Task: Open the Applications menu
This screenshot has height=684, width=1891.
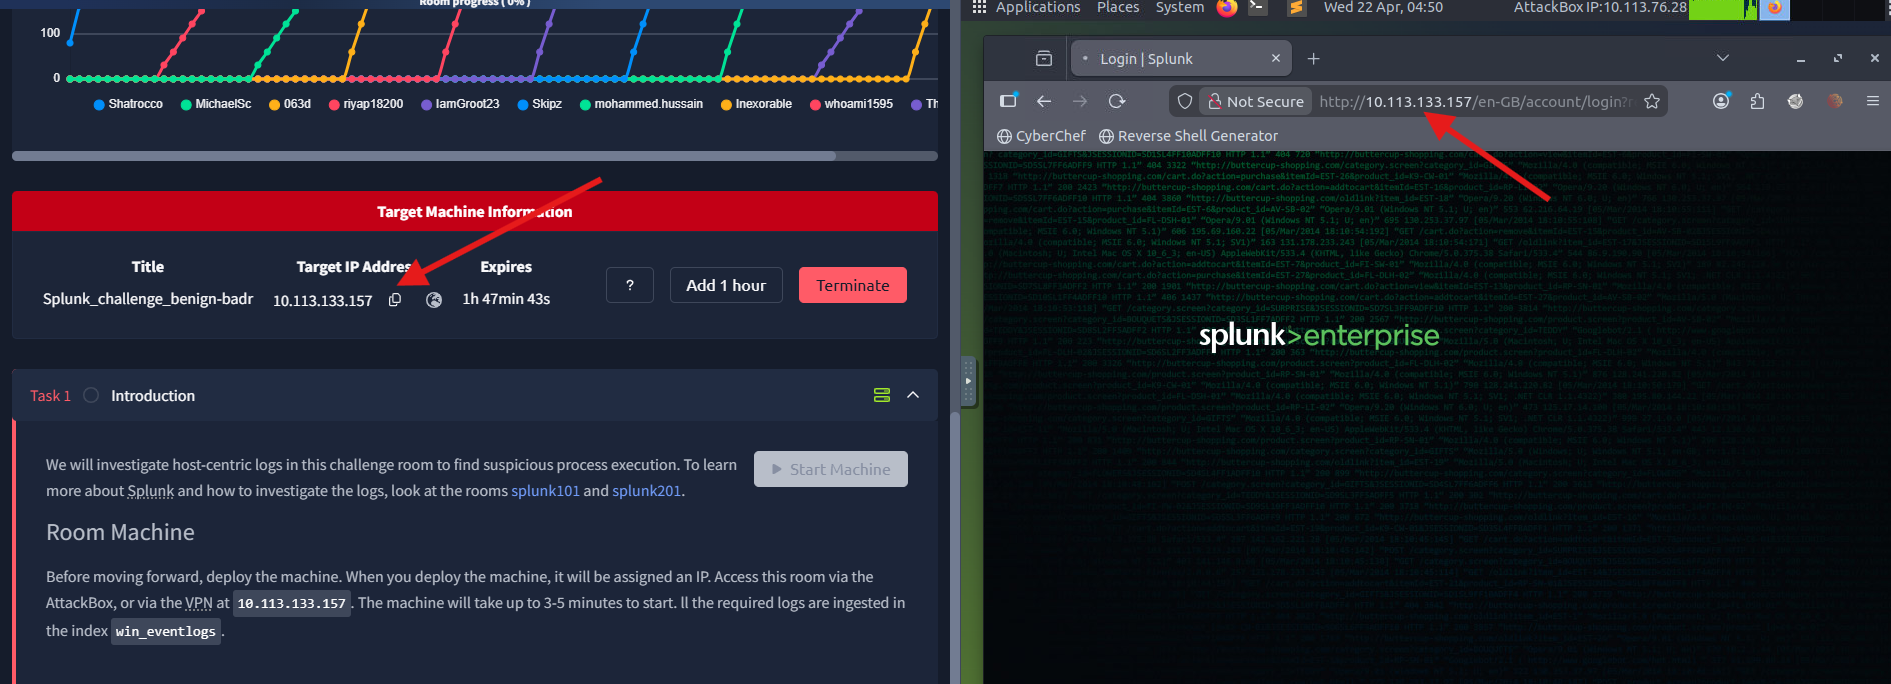Action: (x=1038, y=7)
